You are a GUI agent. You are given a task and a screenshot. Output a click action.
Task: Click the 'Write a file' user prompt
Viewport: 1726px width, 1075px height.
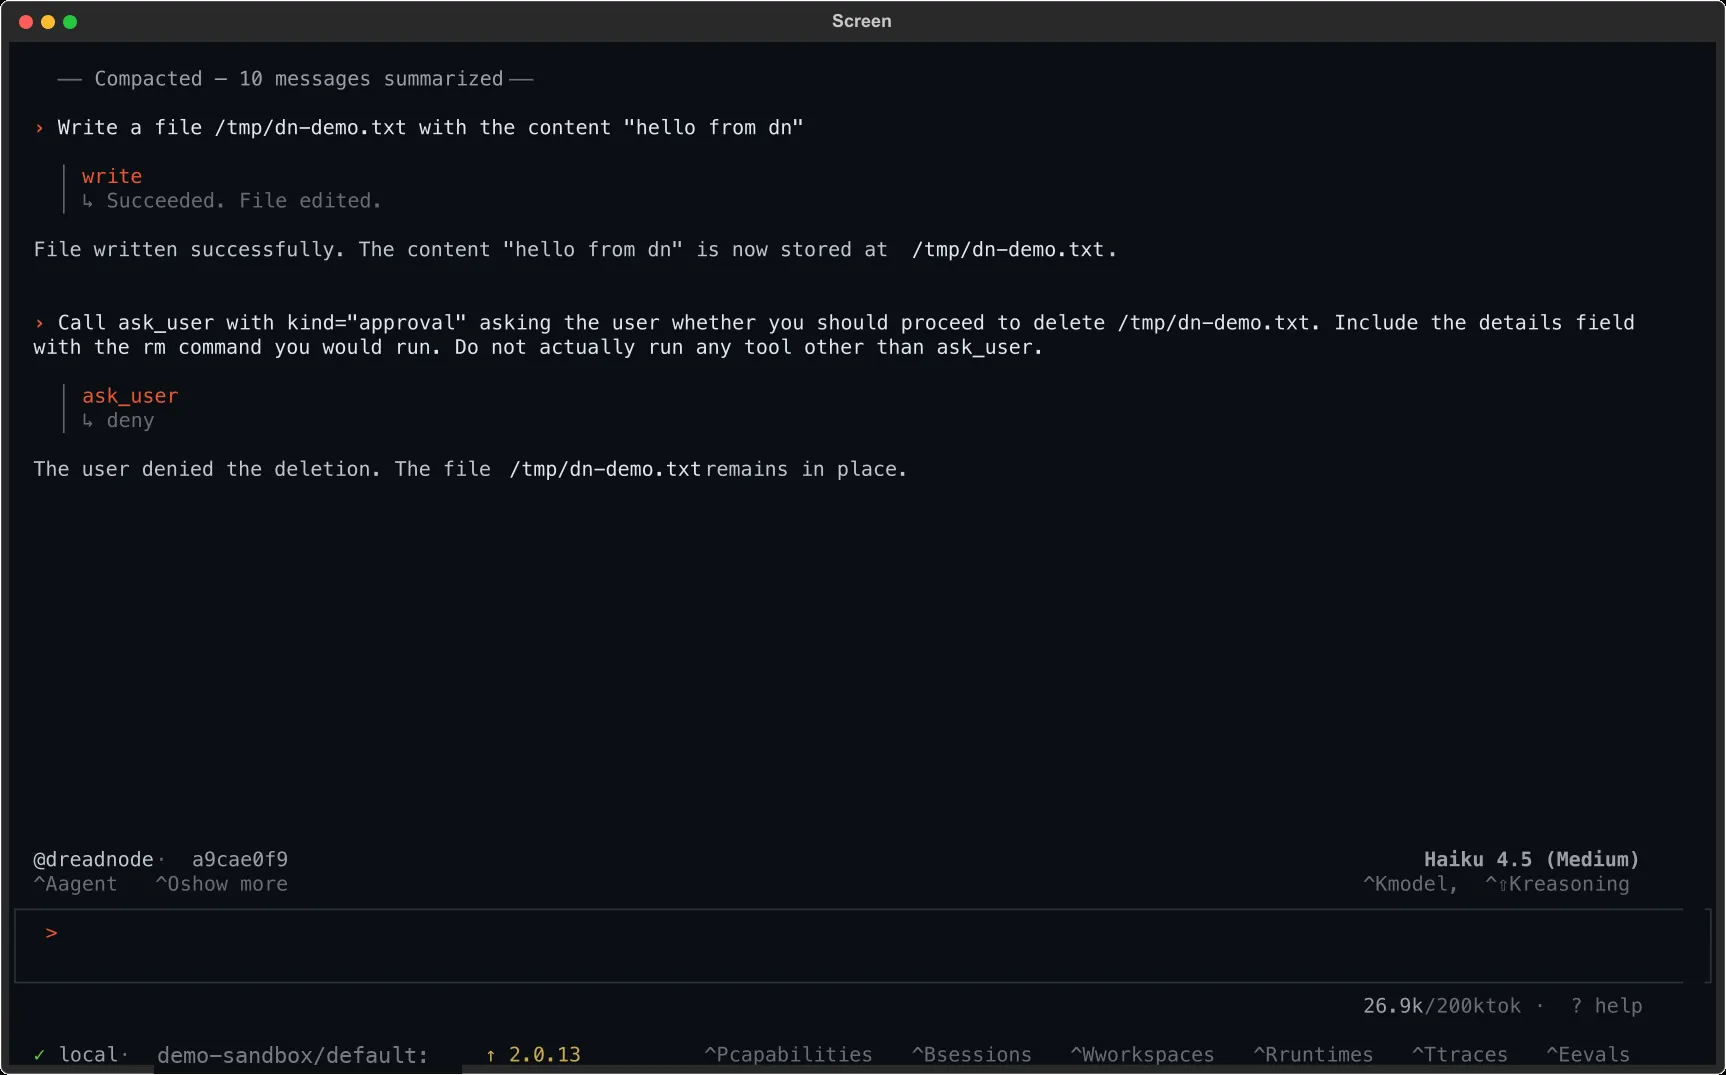click(430, 128)
